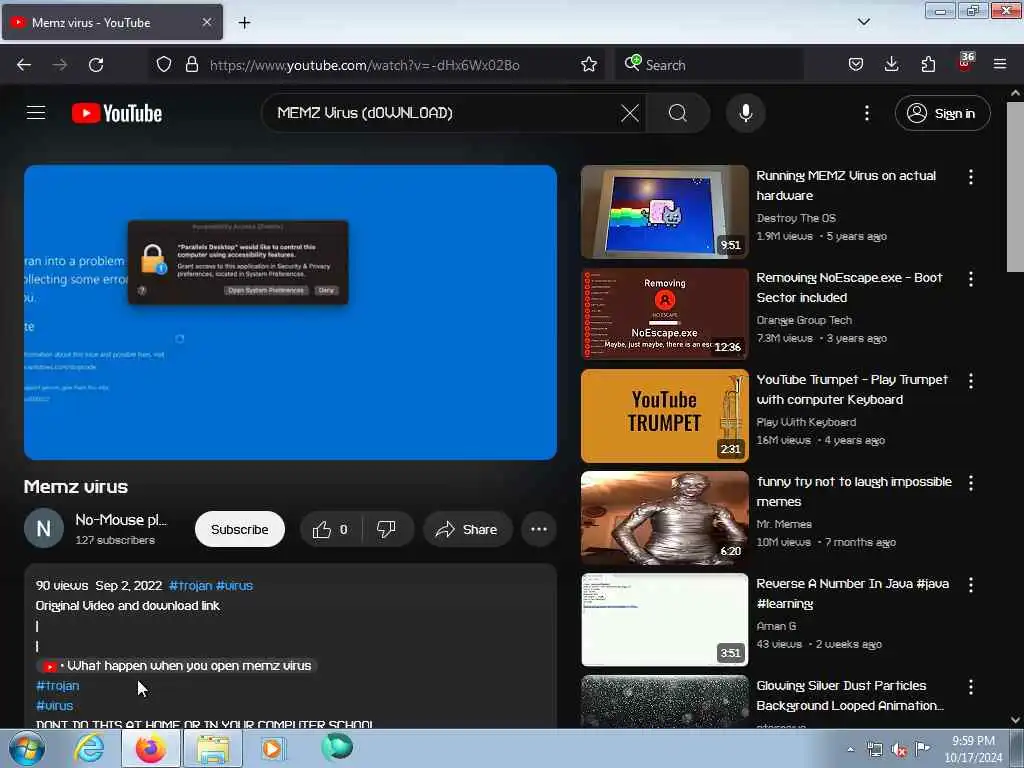Click the padlock site information icon
Viewport: 1024px width, 768px height.
[191, 64]
